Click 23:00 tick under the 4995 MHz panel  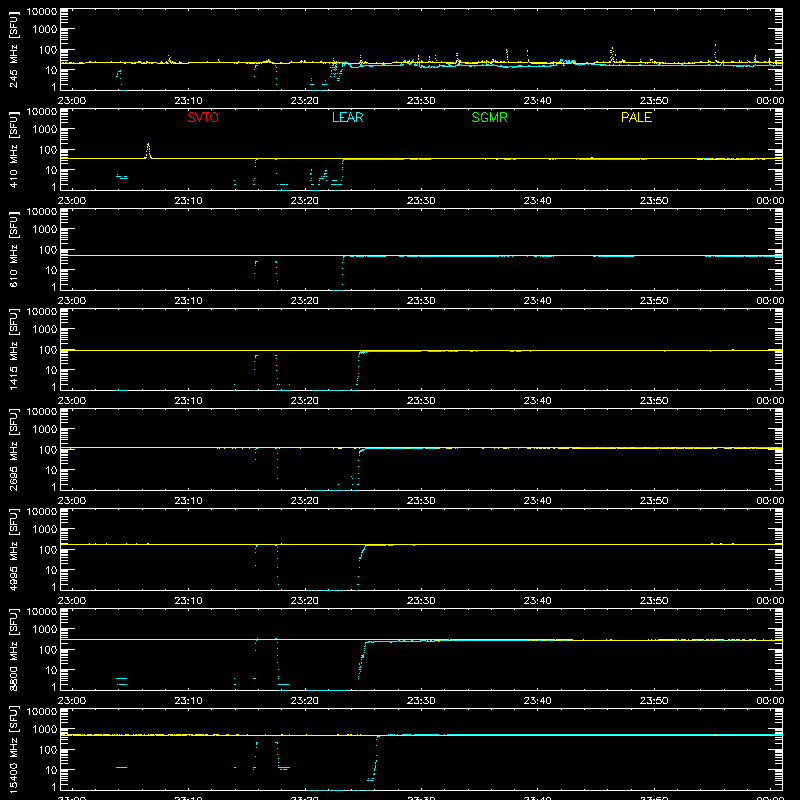(72, 601)
